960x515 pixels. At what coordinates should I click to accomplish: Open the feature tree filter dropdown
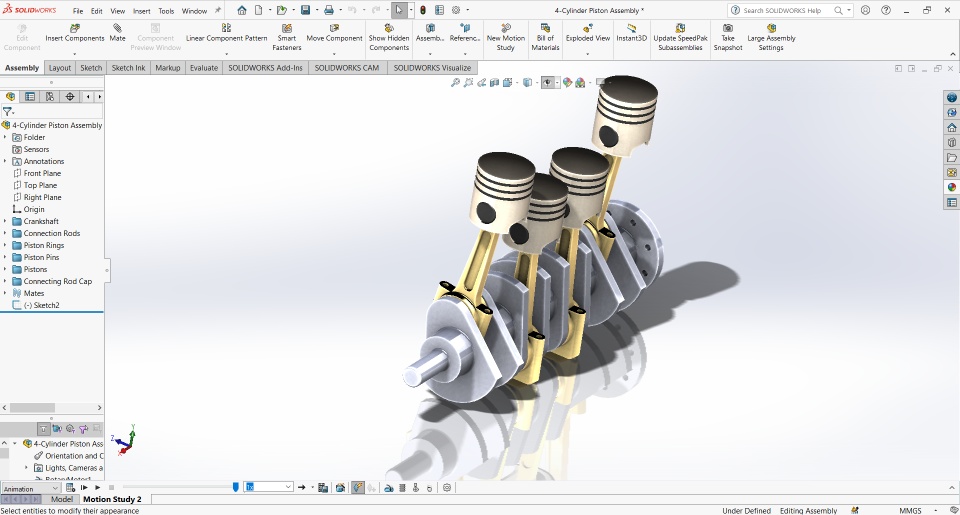[9, 111]
